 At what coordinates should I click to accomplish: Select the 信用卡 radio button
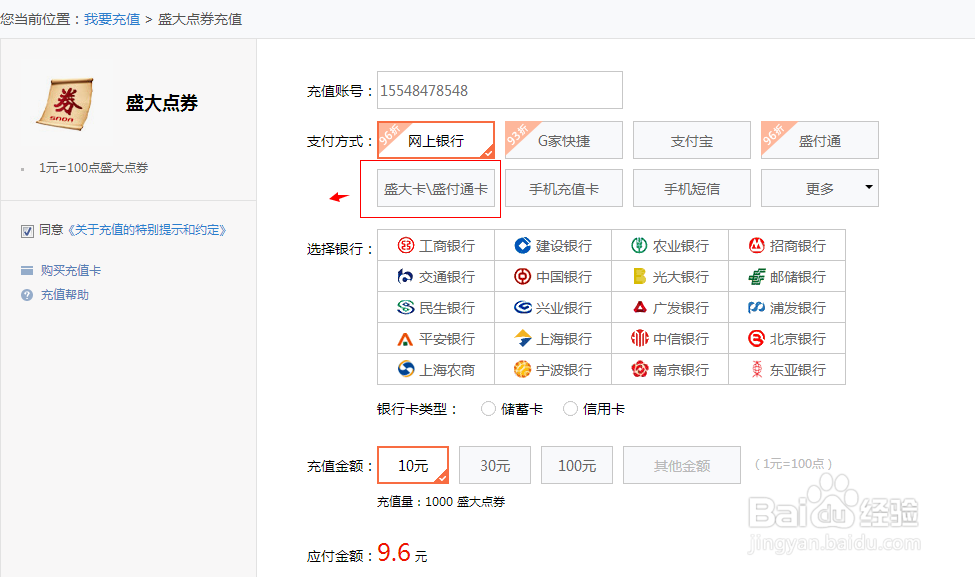(x=570, y=409)
